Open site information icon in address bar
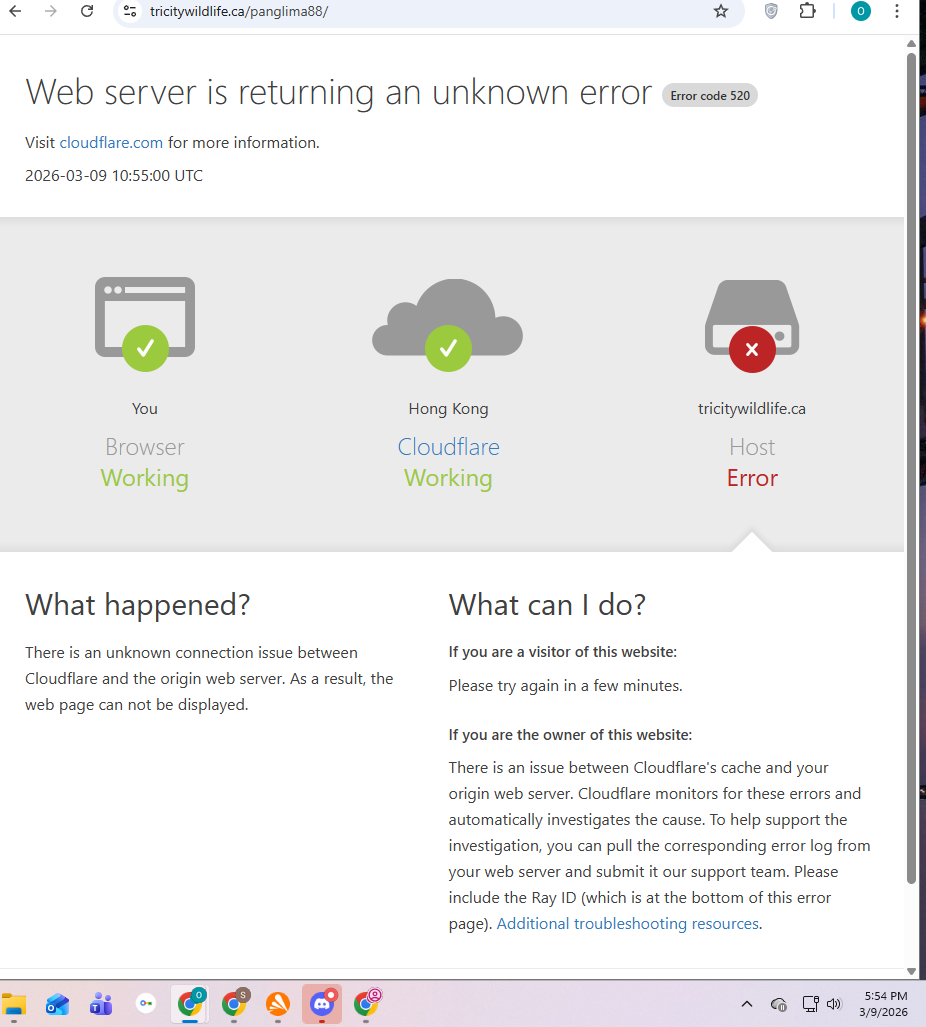Screen dimensions: 926x1027 (x=130, y=11)
